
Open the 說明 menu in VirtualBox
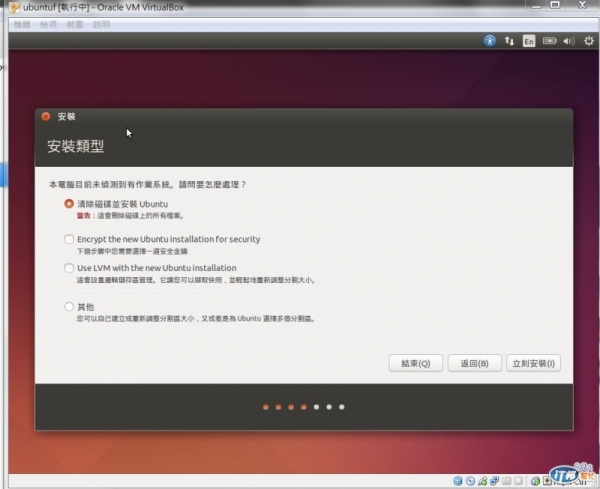coord(101,24)
